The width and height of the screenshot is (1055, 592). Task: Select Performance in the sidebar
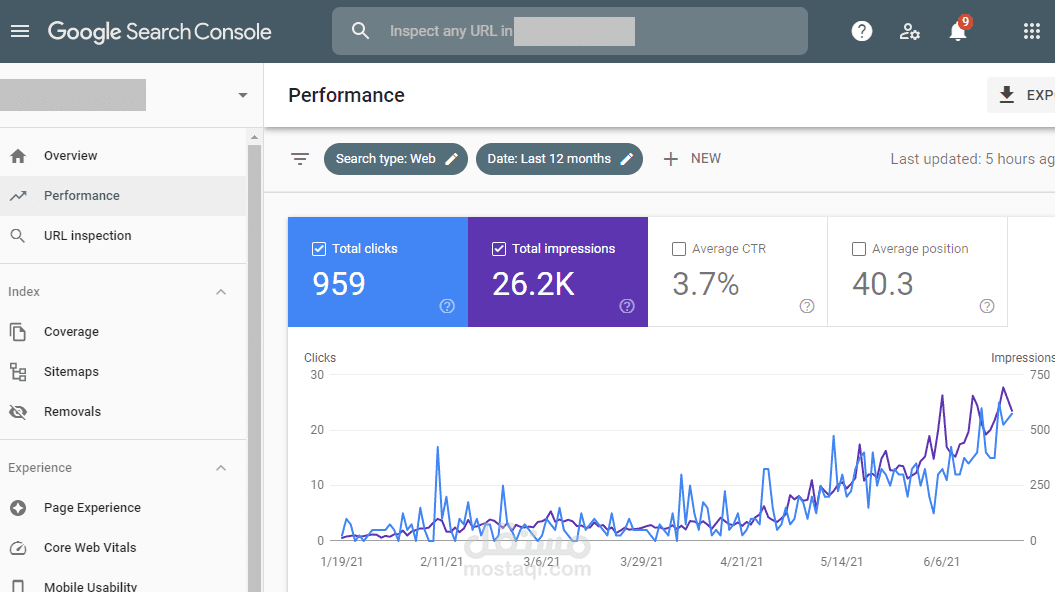(123, 196)
